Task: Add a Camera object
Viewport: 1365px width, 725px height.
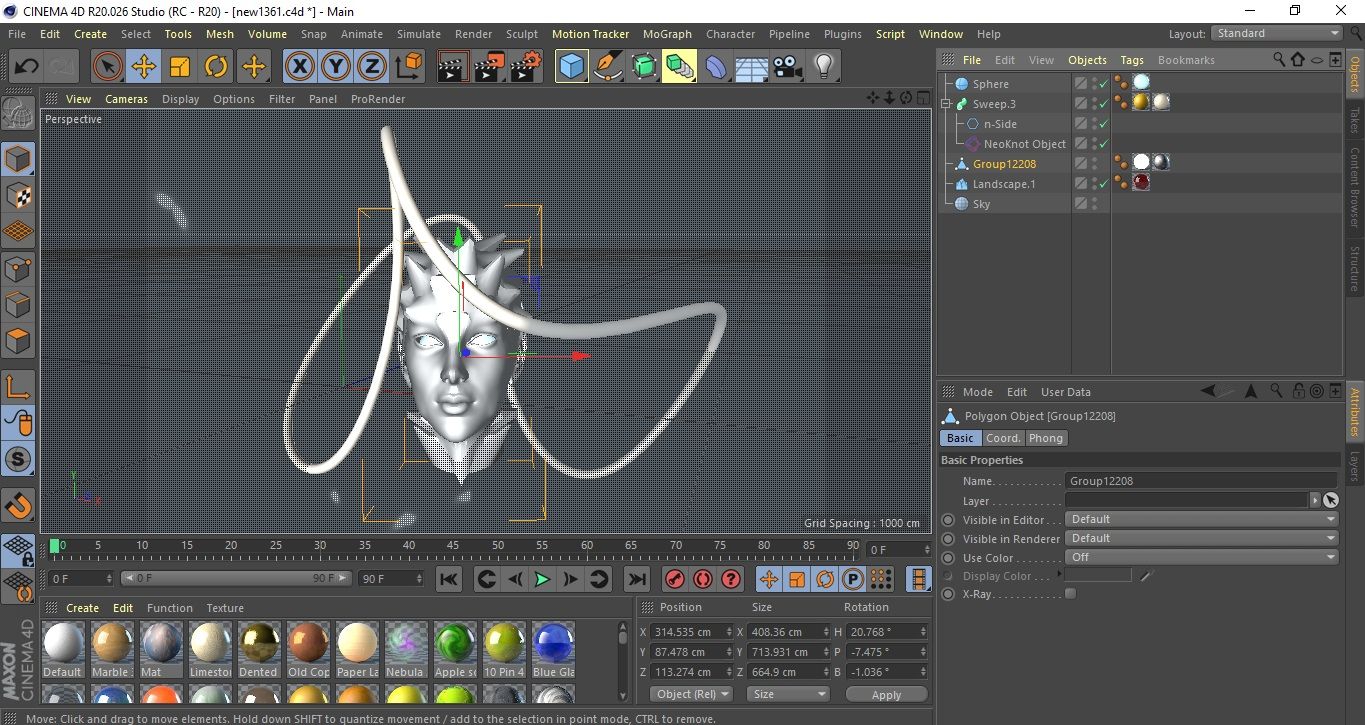Action: coord(787,67)
